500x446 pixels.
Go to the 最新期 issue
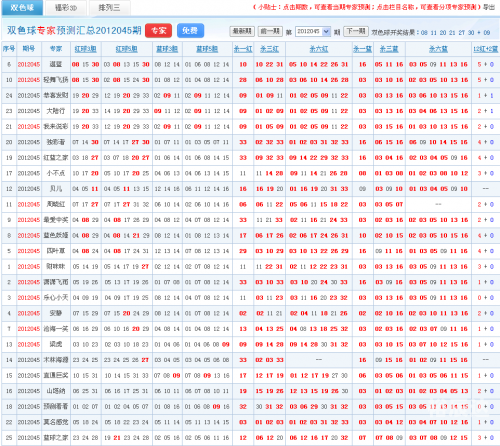point(242,31)
